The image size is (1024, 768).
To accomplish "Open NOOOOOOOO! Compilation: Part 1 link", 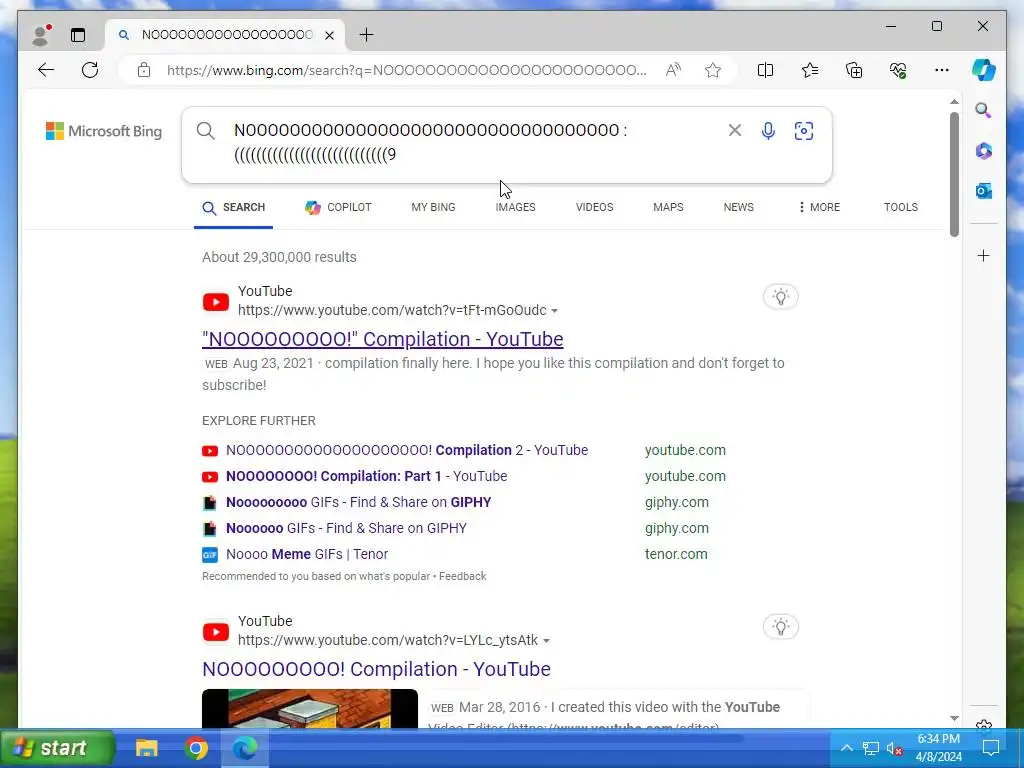I will (x=366, y=476).
